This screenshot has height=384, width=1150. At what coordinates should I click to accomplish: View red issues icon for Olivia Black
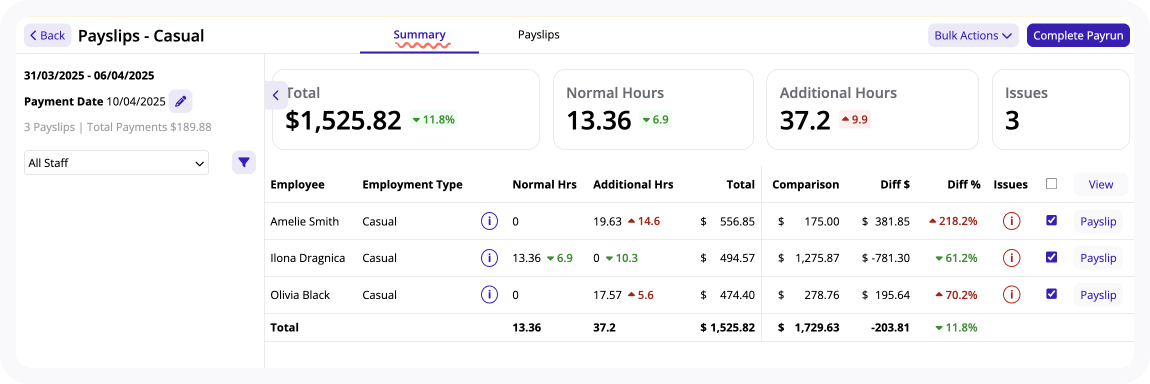[x=1011, y=295]
